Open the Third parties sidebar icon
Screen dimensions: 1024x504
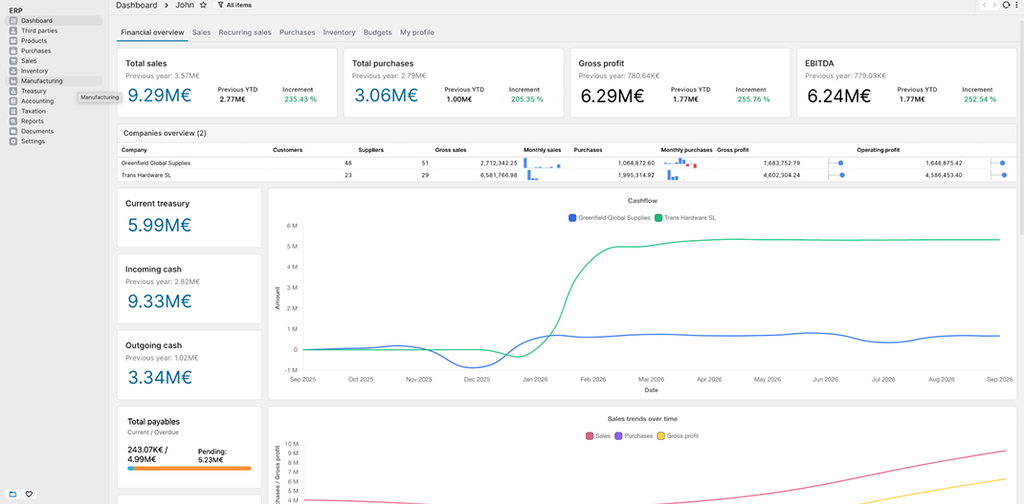[14, 31]
